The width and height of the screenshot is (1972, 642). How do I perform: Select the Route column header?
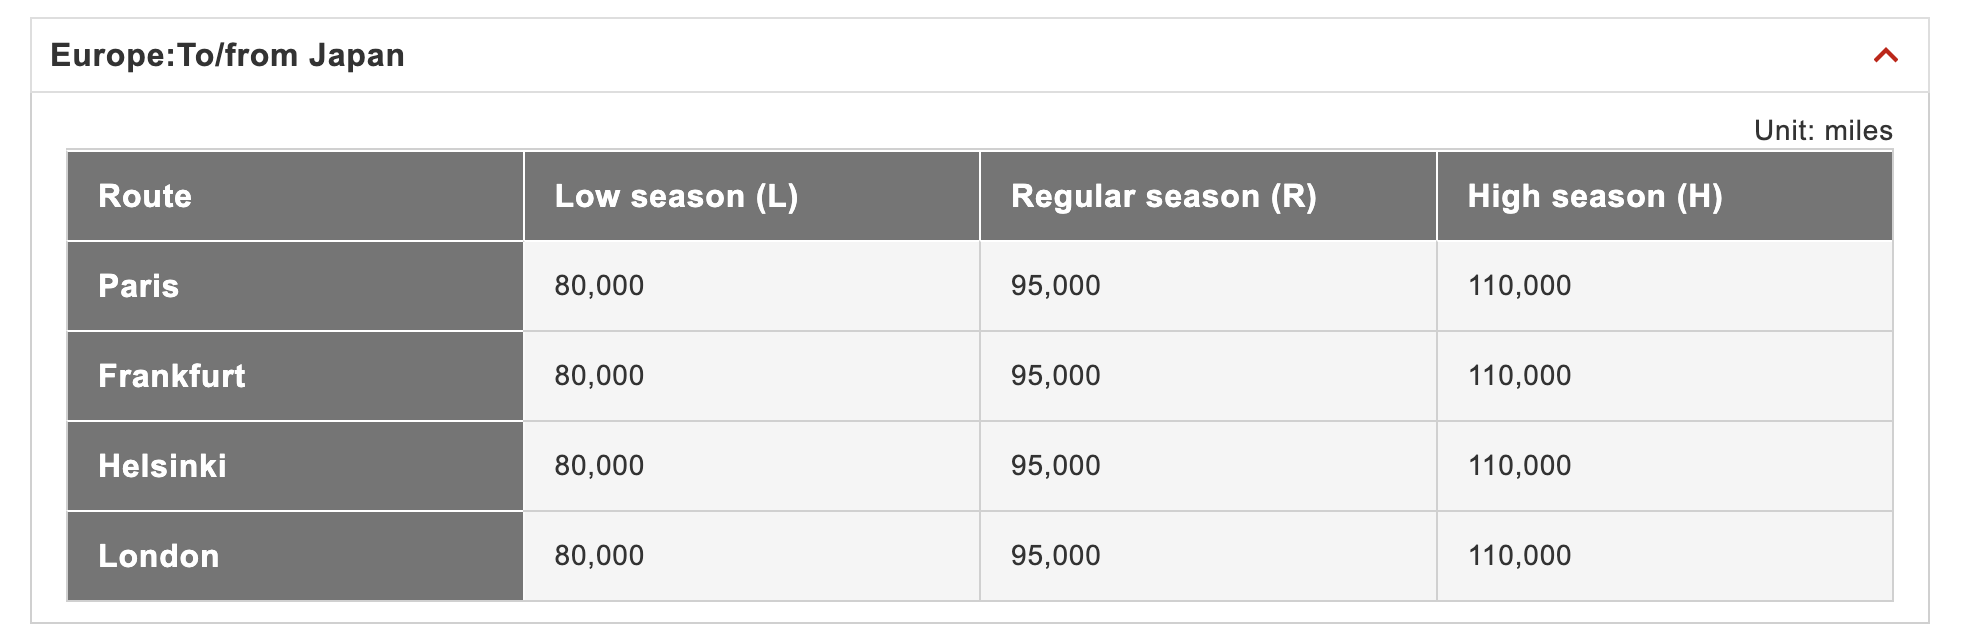point(145,196)
